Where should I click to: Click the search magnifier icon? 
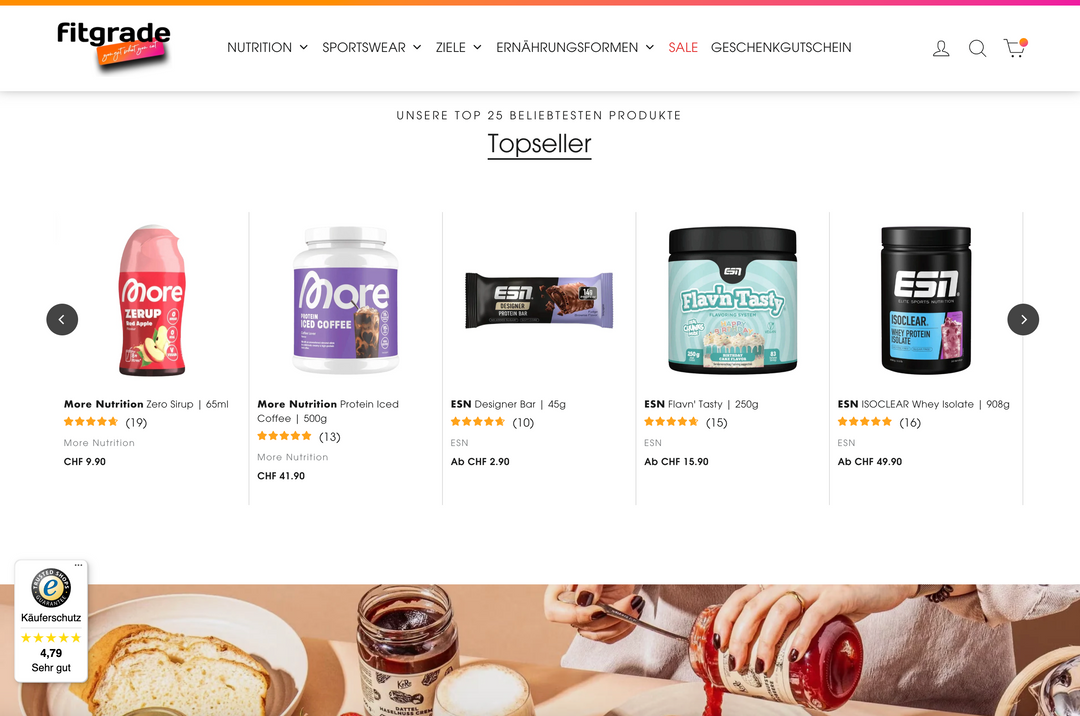pyautogui.click(x=977, y=48)
